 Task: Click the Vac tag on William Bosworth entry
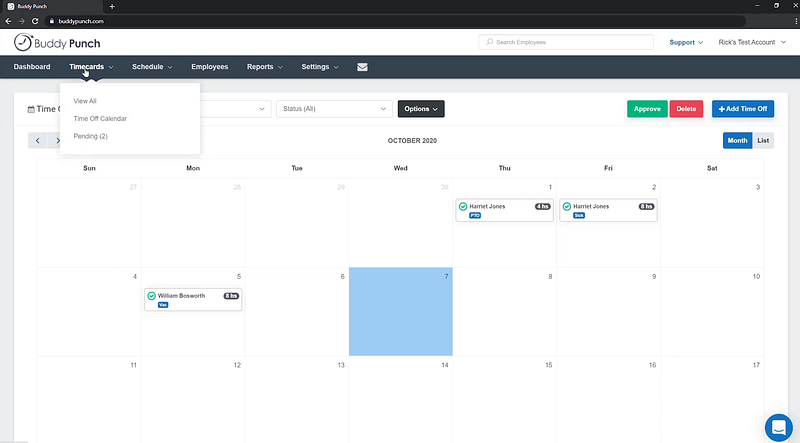pos(163,305)
